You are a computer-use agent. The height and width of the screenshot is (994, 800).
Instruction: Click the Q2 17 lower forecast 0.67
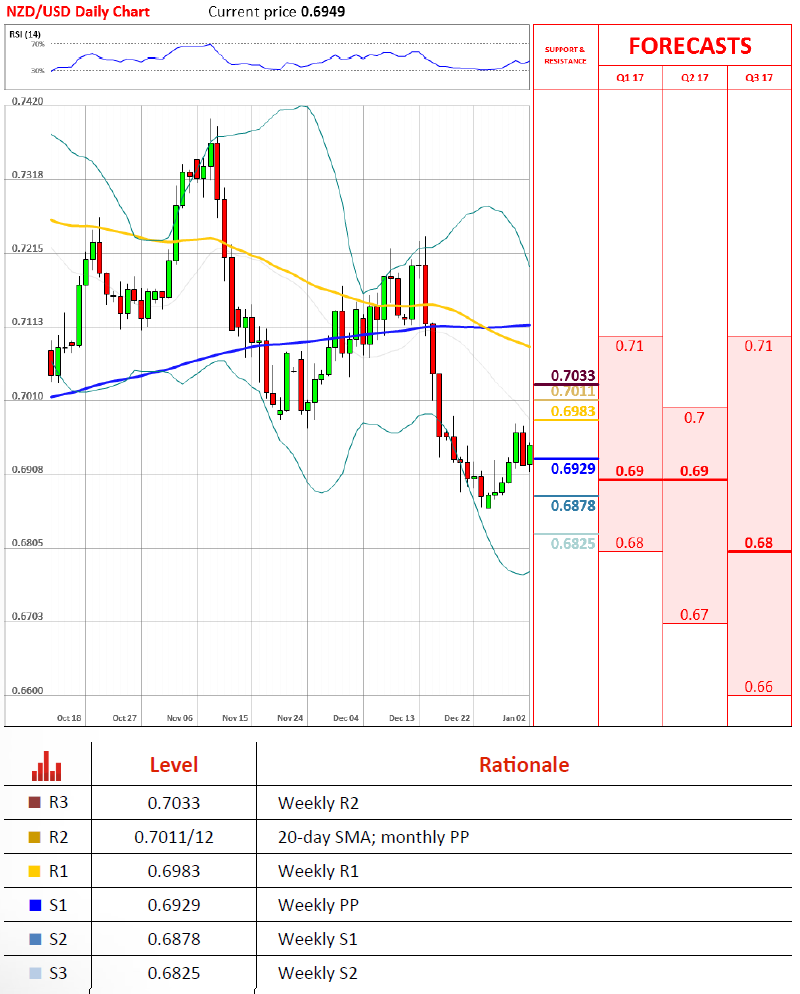point(694,614)
